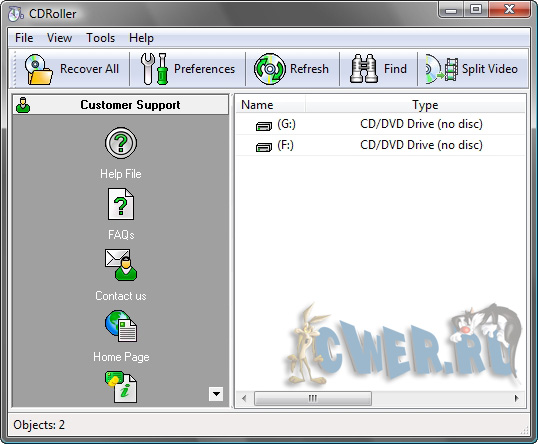The width and height of the screenshot is (538, 444).
Task: Open the Home Page globe icon
Action: point(121,326)
